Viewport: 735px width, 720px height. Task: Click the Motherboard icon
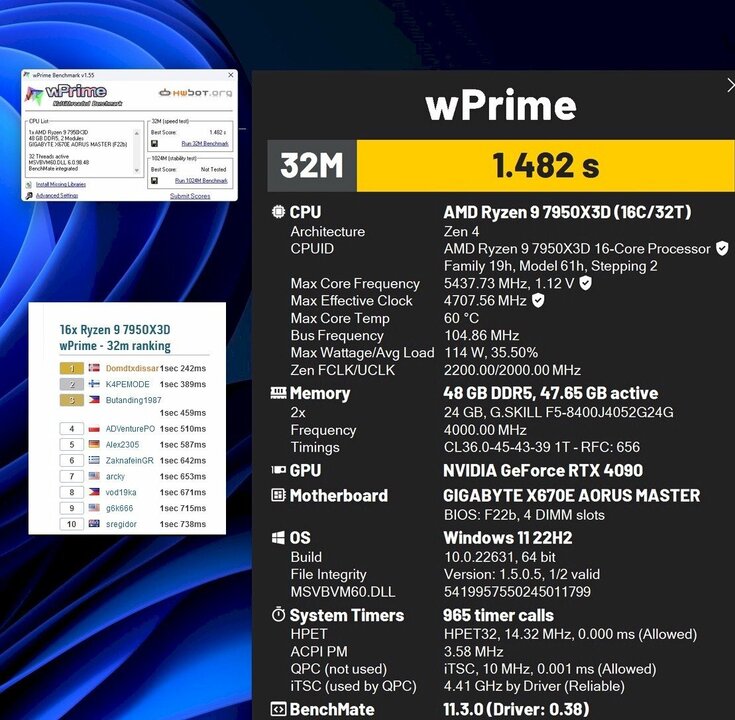pos(278,495)
